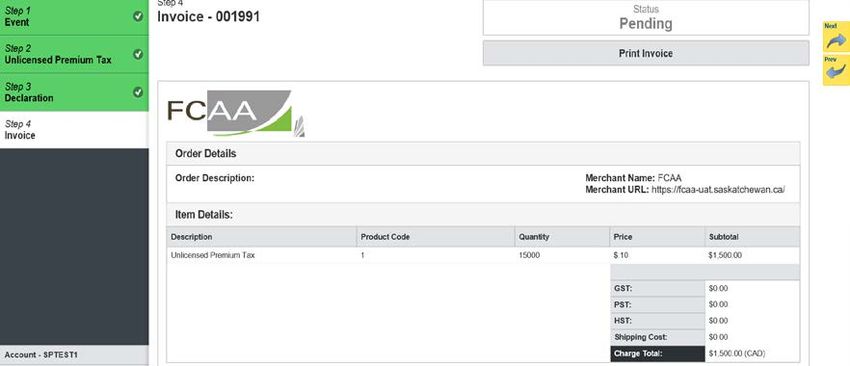Click the Charge Total label

658,354
